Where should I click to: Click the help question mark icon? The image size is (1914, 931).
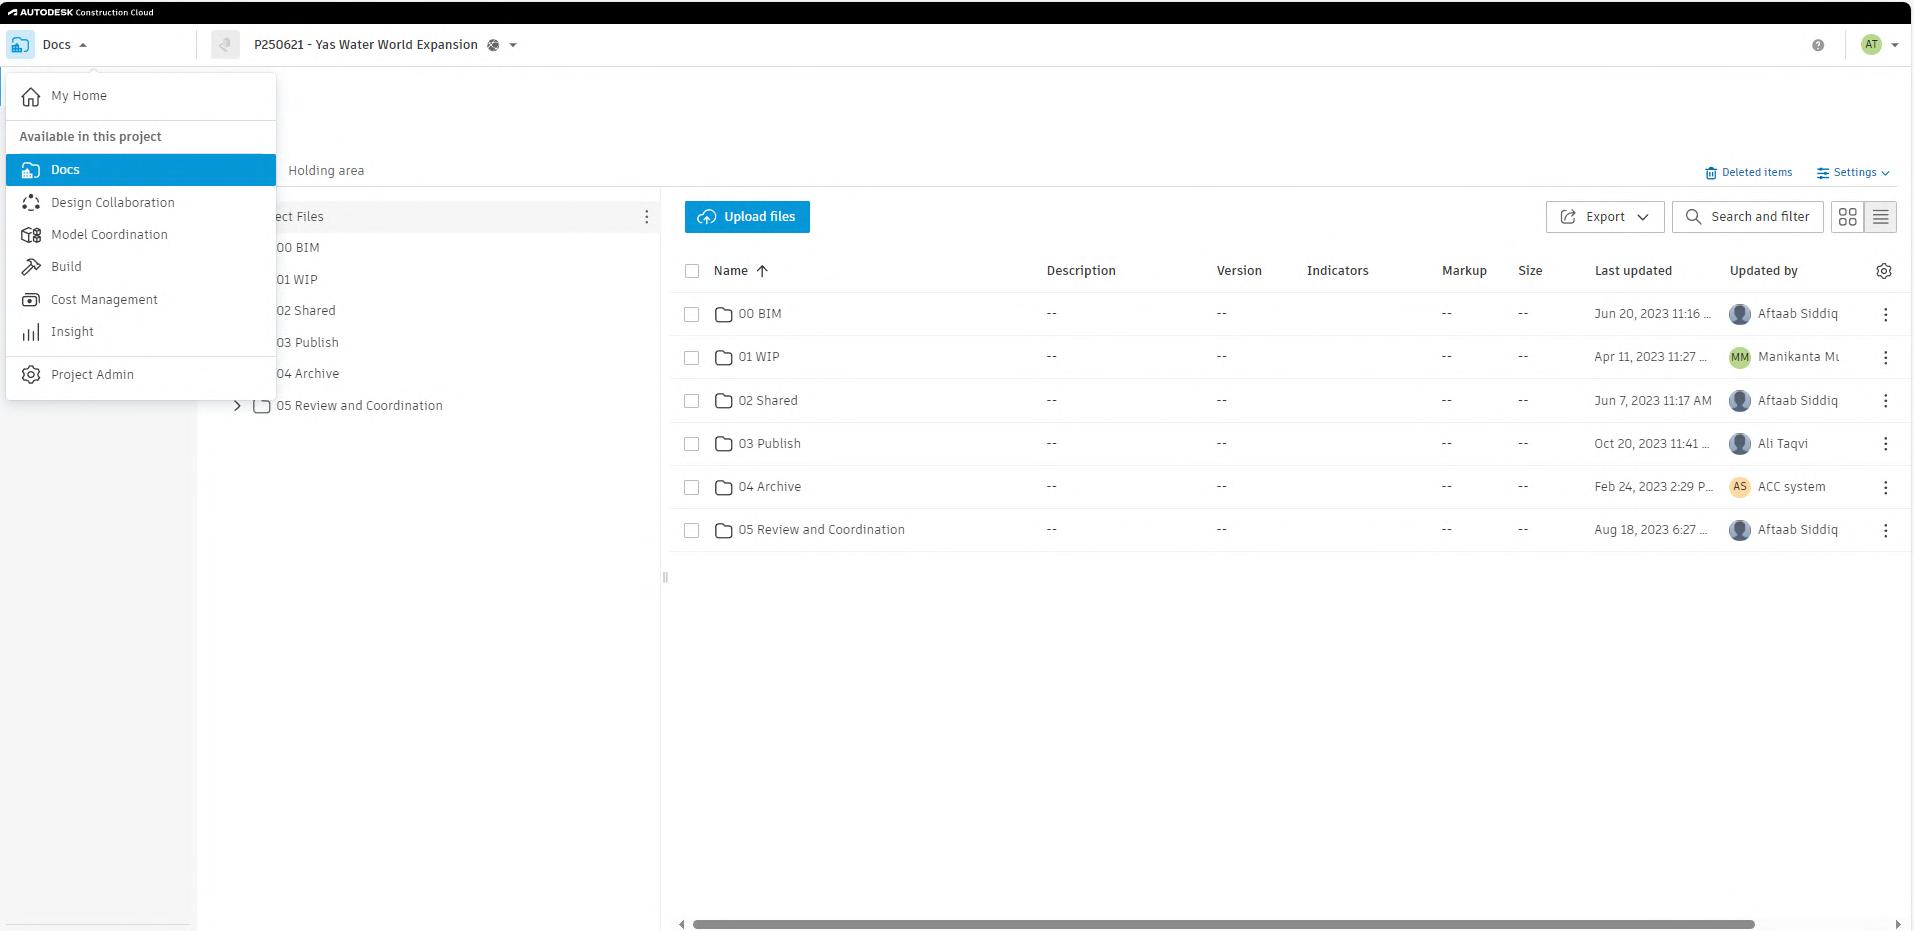[x=1818, y=45]
